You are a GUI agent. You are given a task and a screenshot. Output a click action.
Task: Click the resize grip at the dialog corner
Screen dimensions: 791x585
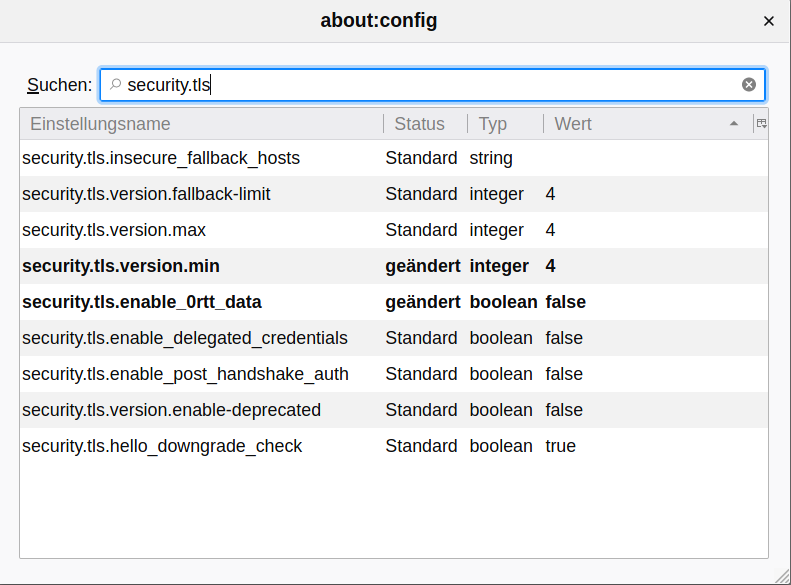[x=782, y=576]
